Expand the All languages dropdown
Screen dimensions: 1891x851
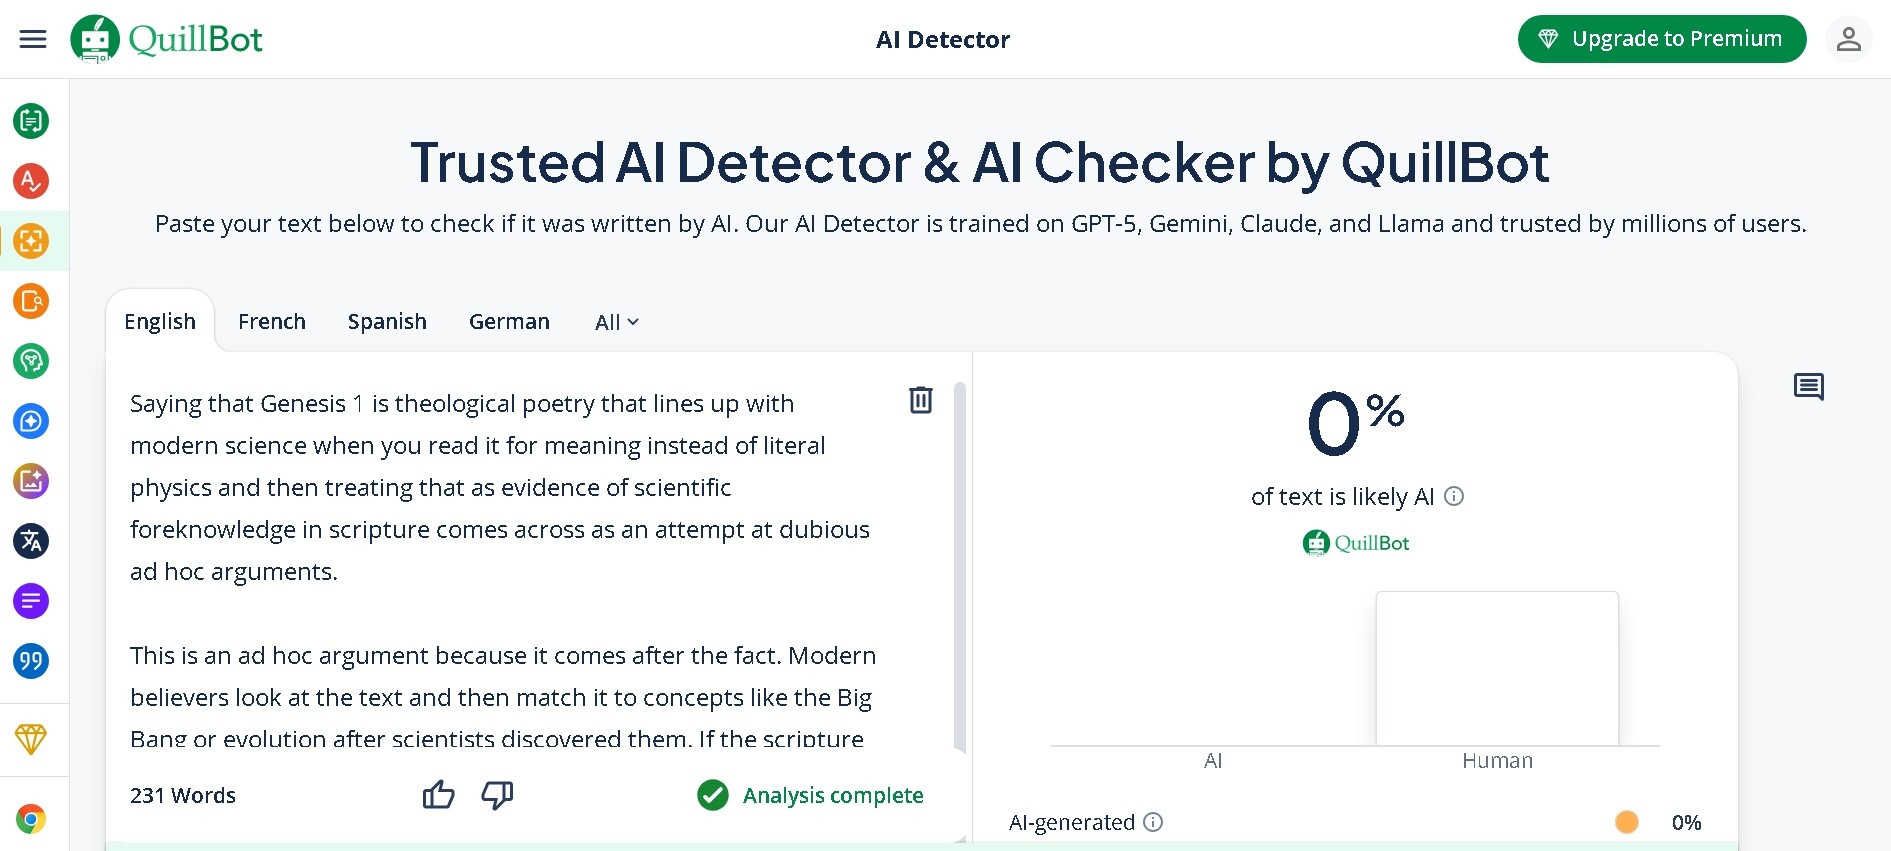(616, 322)
